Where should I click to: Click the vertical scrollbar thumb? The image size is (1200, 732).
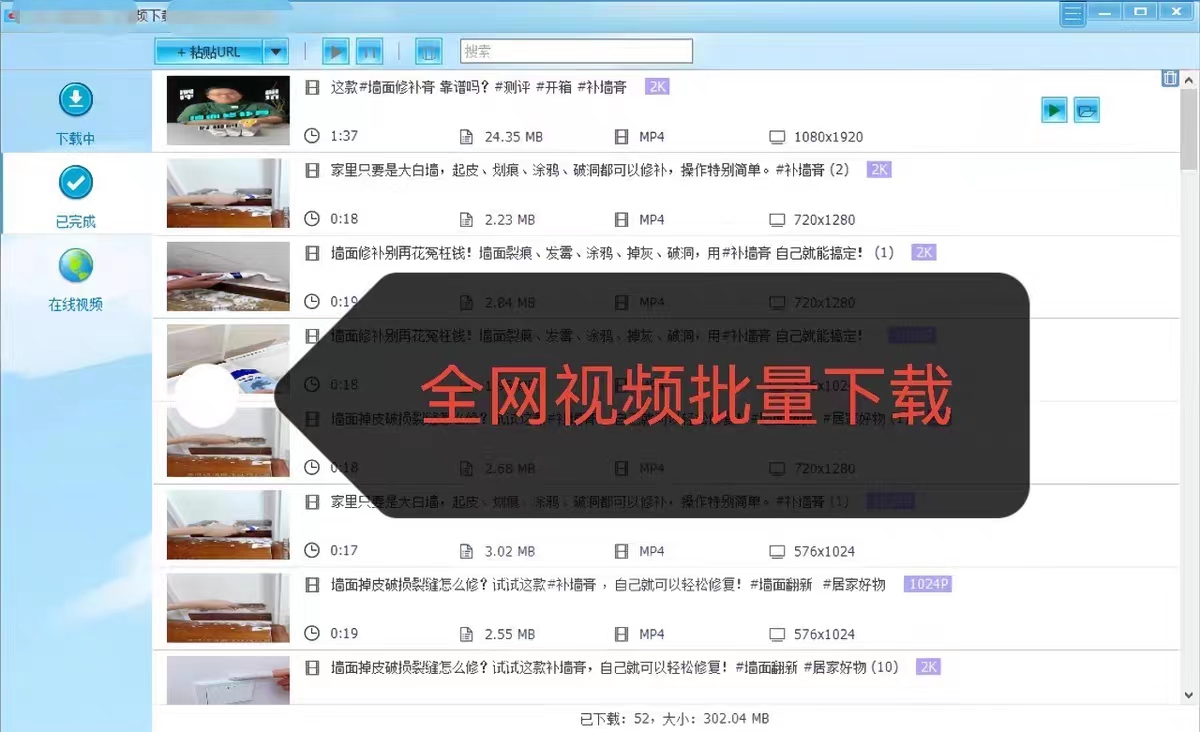(x=1189, y=128)
